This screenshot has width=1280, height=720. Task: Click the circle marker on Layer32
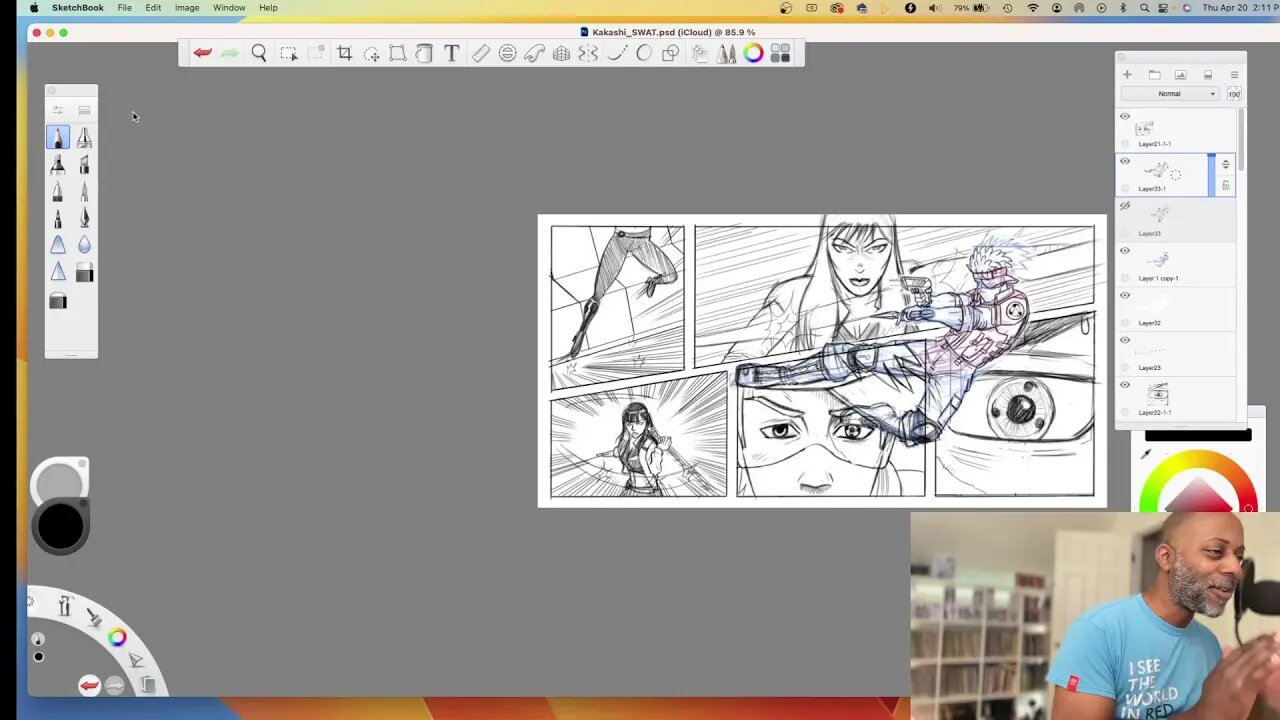coord(1126,323)
